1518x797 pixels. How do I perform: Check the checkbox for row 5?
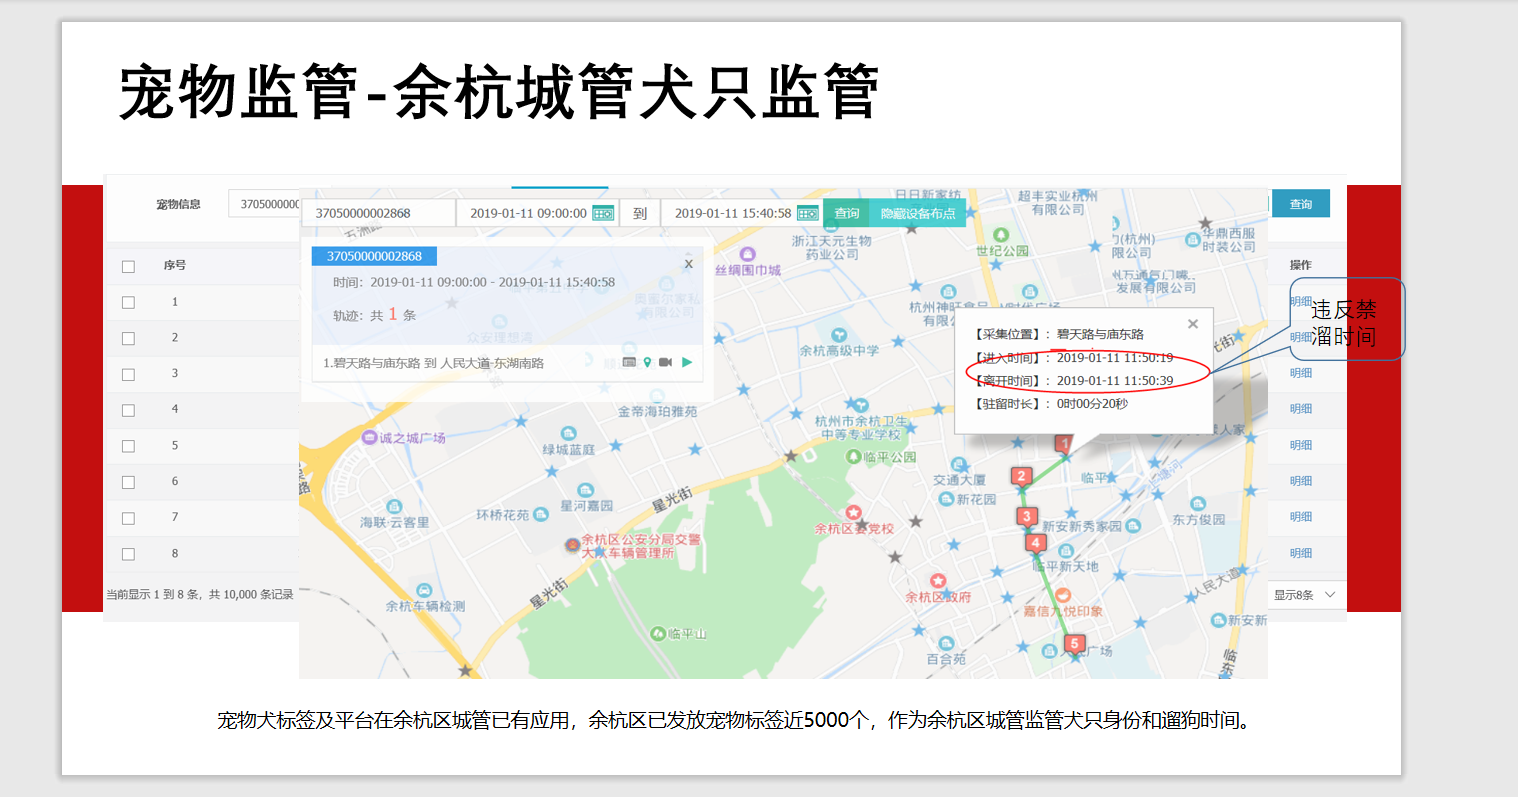127,445
